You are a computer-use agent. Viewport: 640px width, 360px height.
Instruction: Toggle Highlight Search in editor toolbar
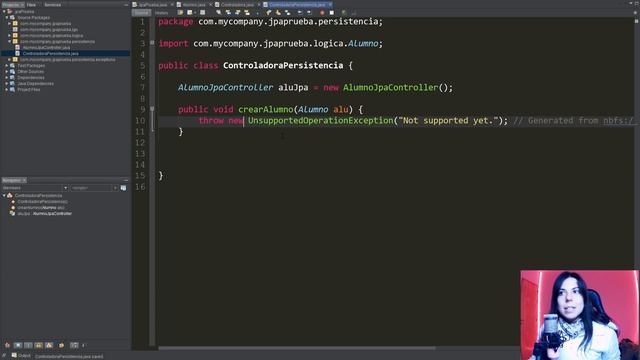pyautogui.click(x=247, y=13)
